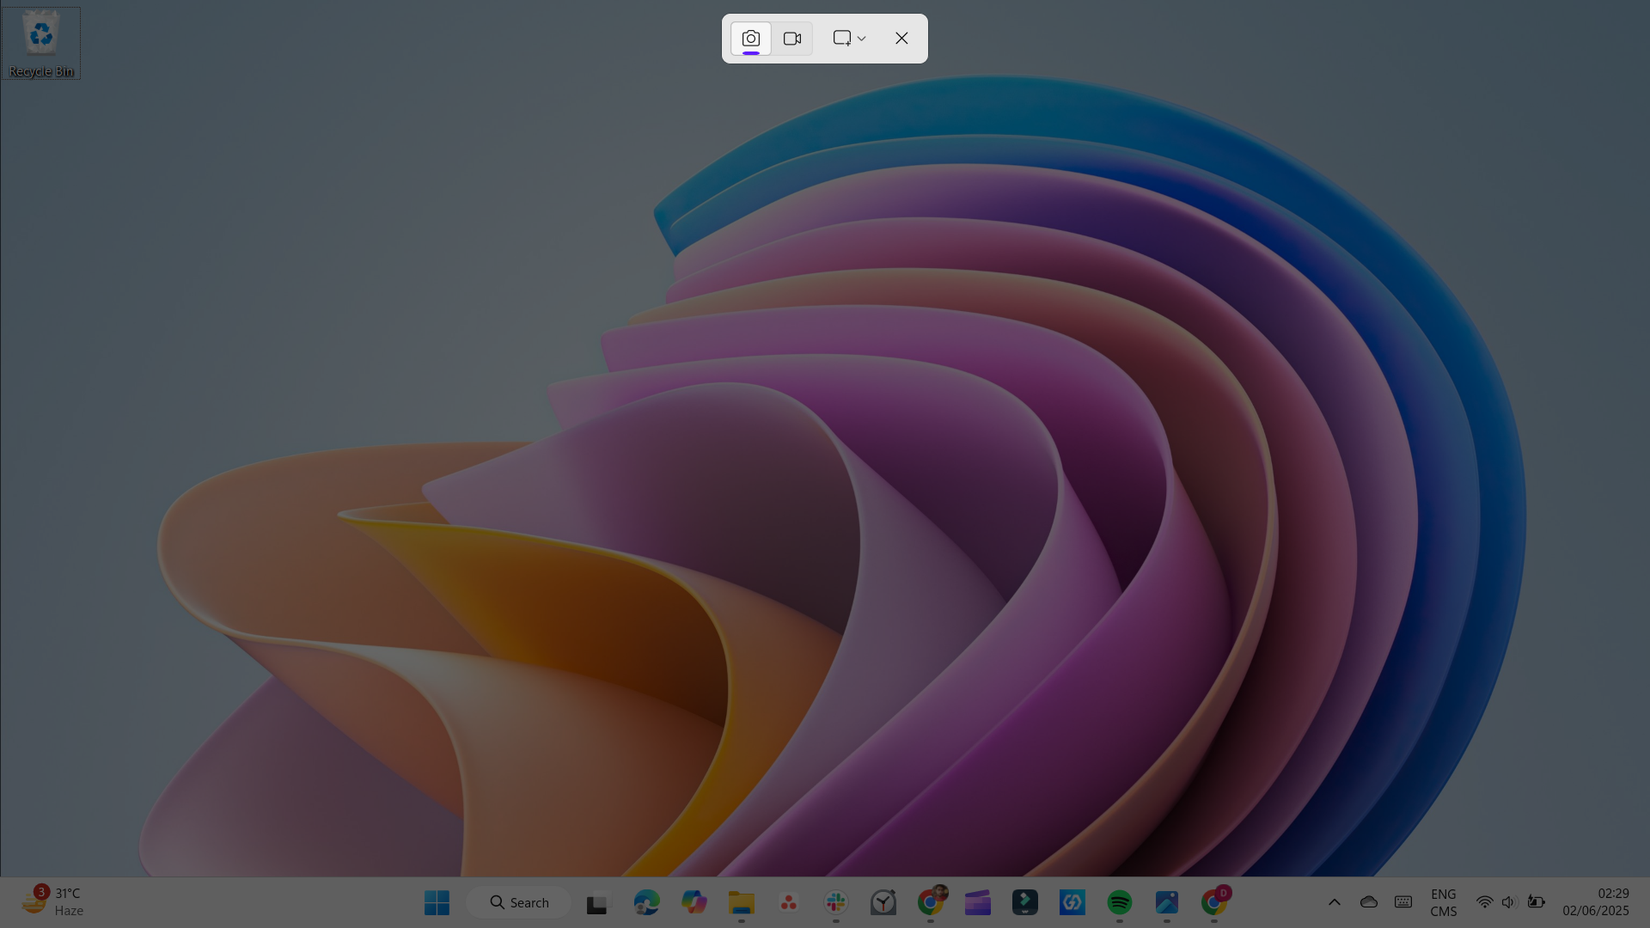Open the taskbar Search field

[x=519, y=902]
